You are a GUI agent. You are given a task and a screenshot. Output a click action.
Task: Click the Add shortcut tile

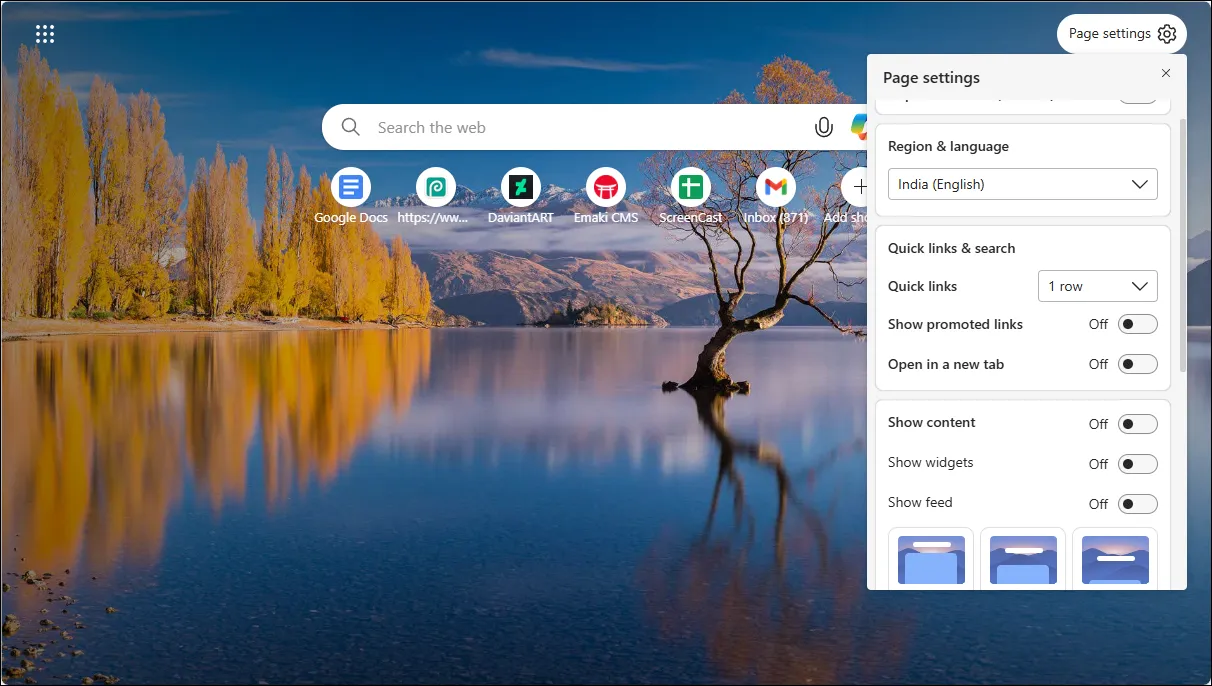(860, 187)
